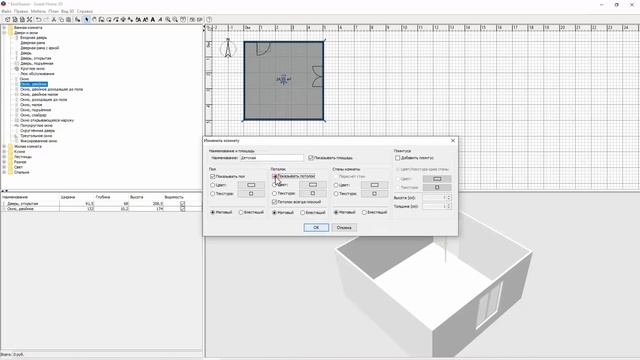Click the Decrease text size icon
640x360 pixels.
[x=144, y=19]
